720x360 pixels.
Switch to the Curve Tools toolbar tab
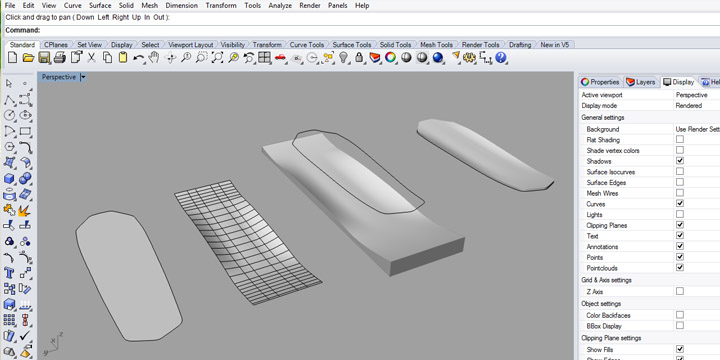307,45
